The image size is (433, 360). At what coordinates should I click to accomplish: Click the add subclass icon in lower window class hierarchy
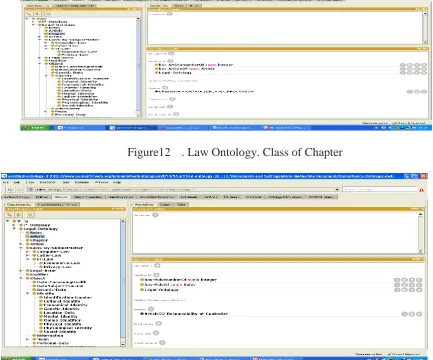click(x=10, y=215)
